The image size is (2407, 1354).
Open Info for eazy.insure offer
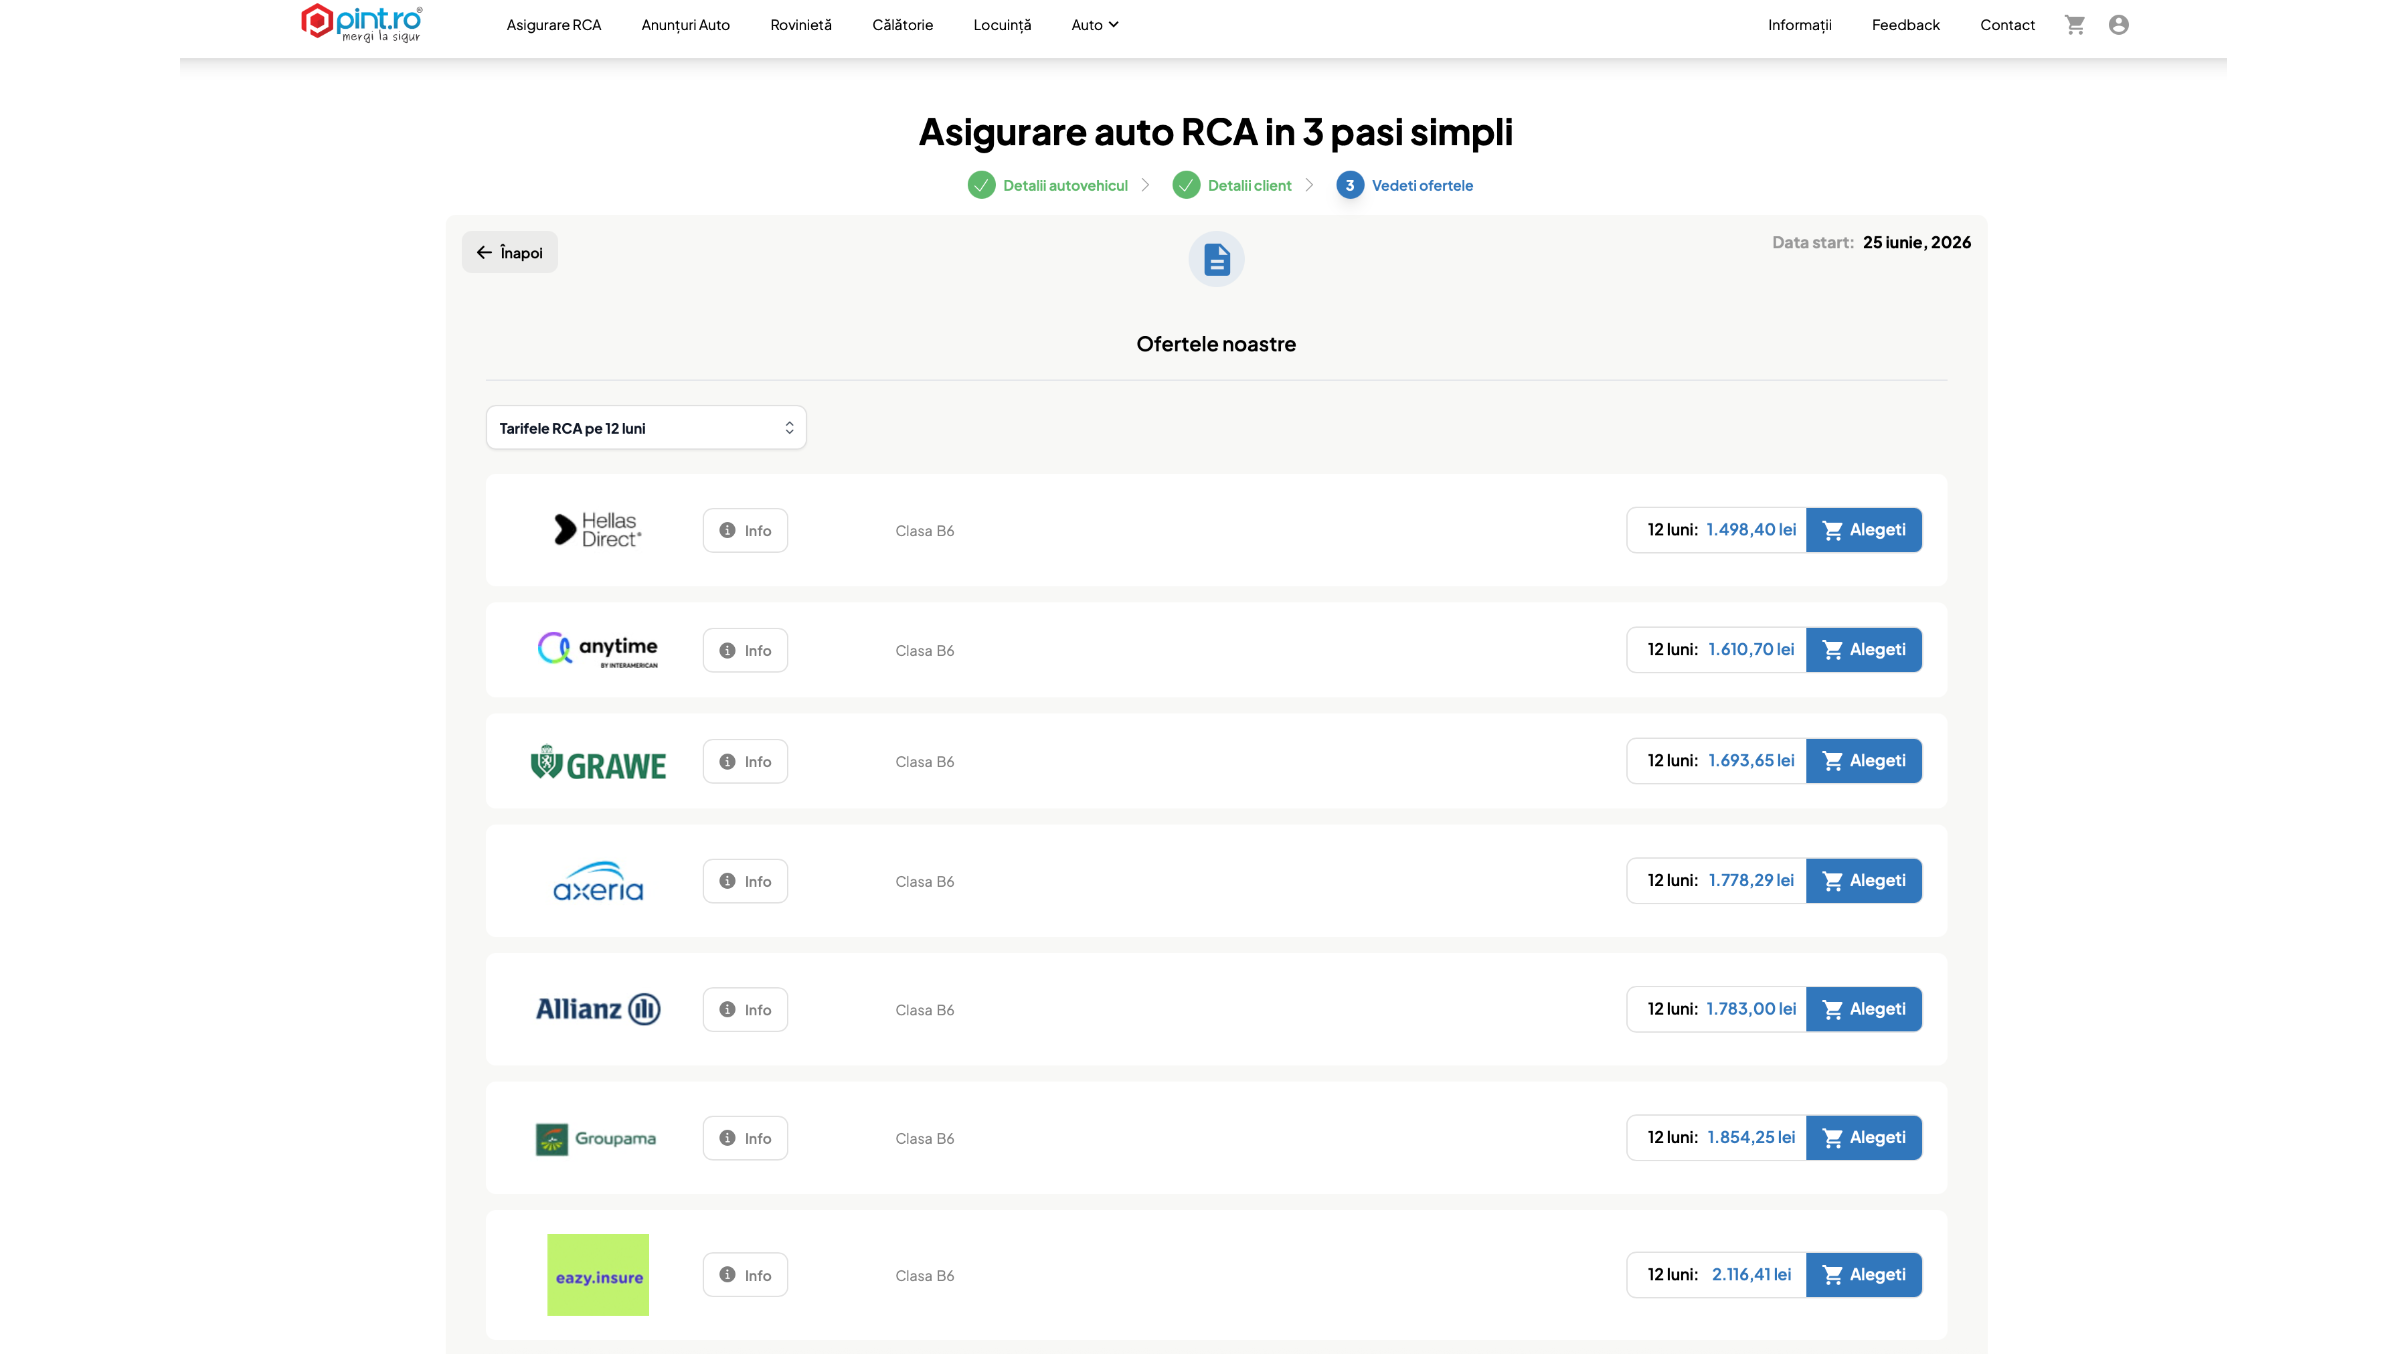[x=745, y=1275]
